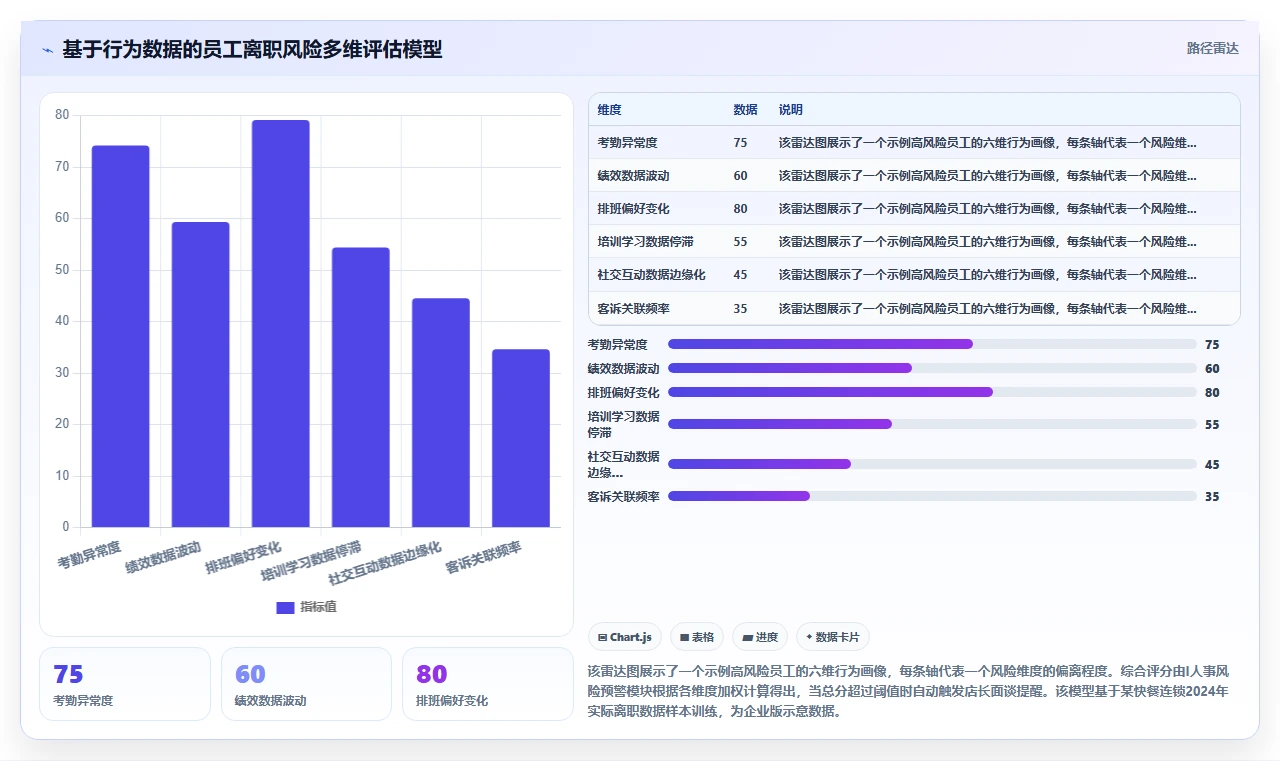Select the 绩效数据波动 table row
1280x761 pixels.
914,176
